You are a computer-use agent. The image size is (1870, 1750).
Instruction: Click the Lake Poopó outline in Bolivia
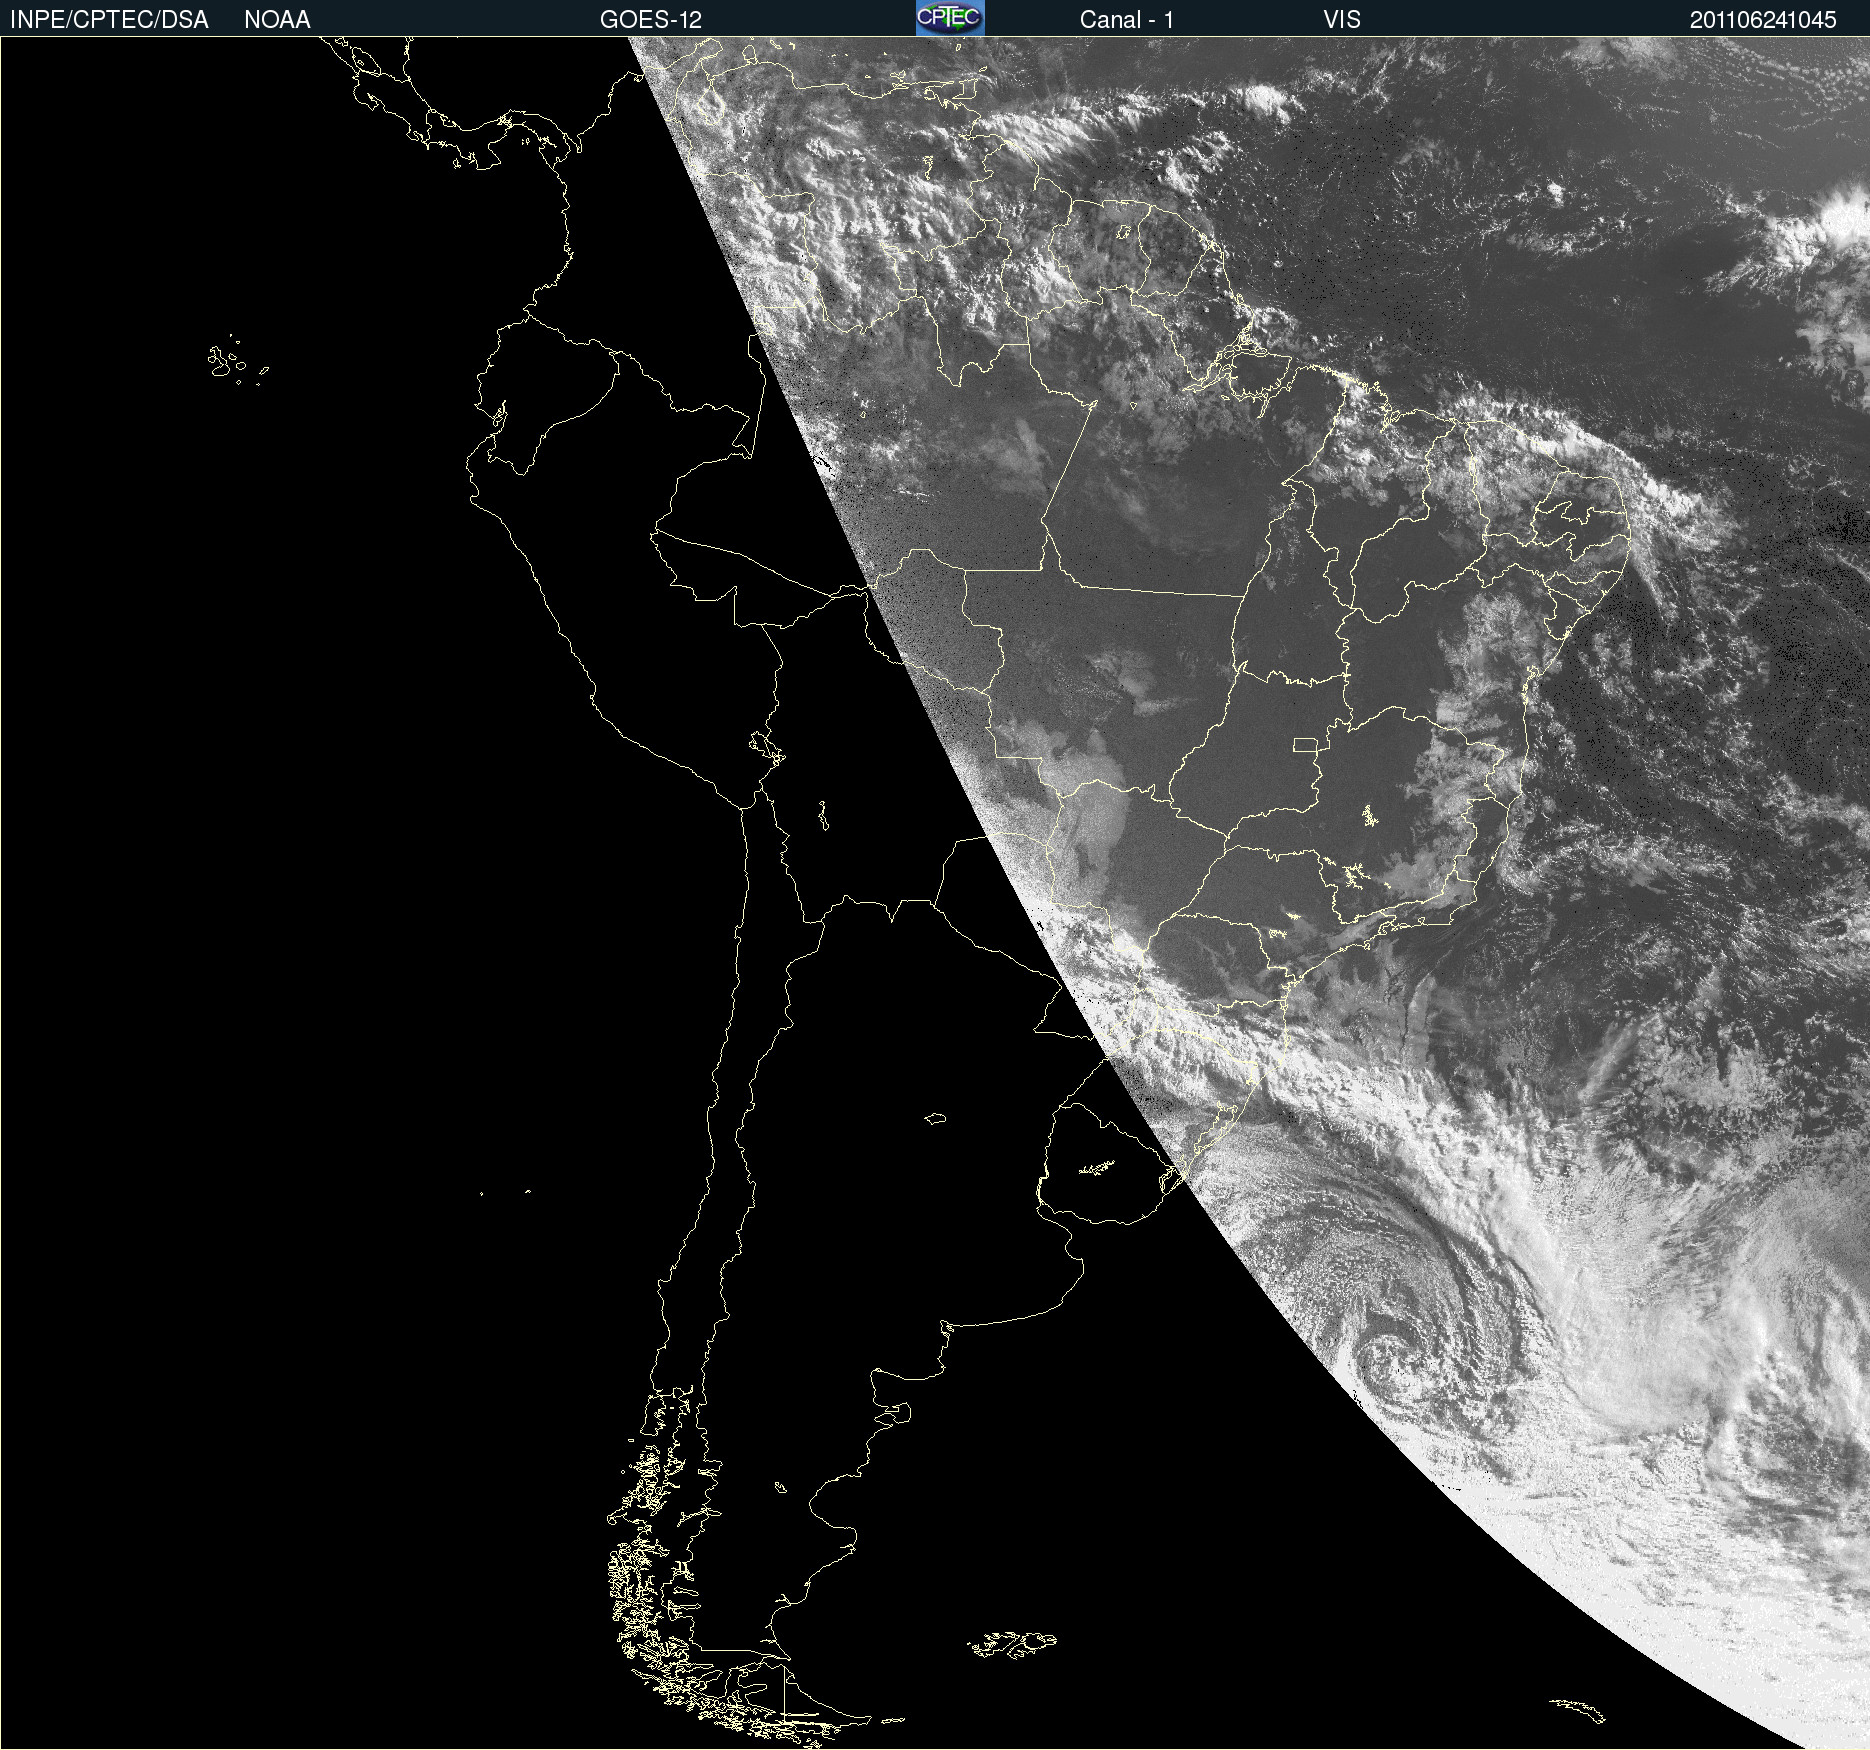coord(823,816)
